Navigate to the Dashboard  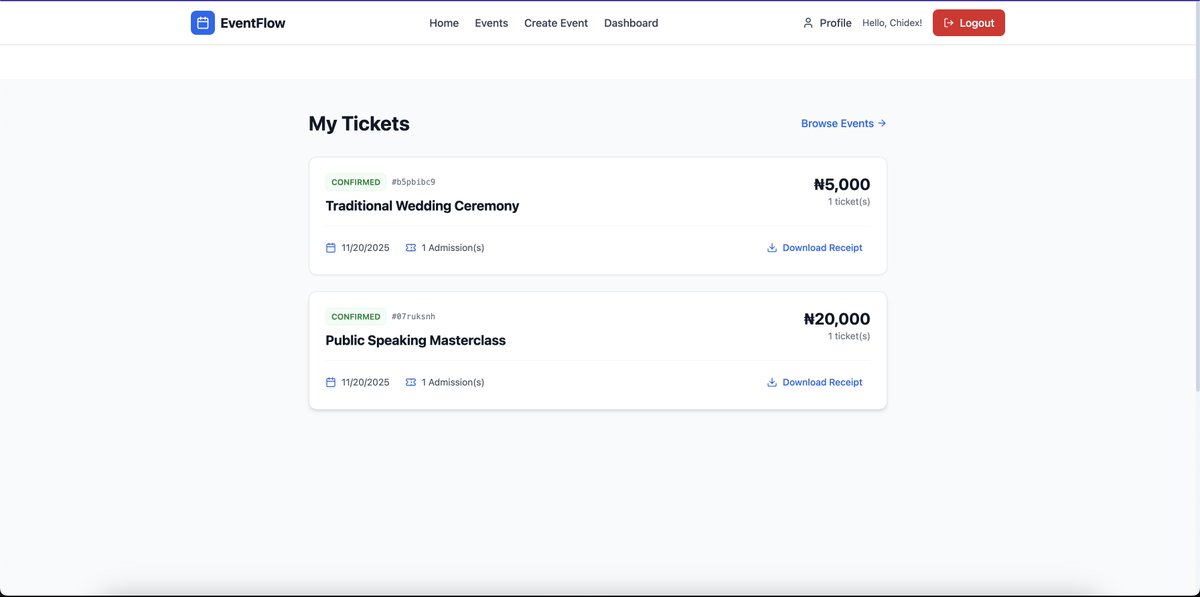(631, 23)
